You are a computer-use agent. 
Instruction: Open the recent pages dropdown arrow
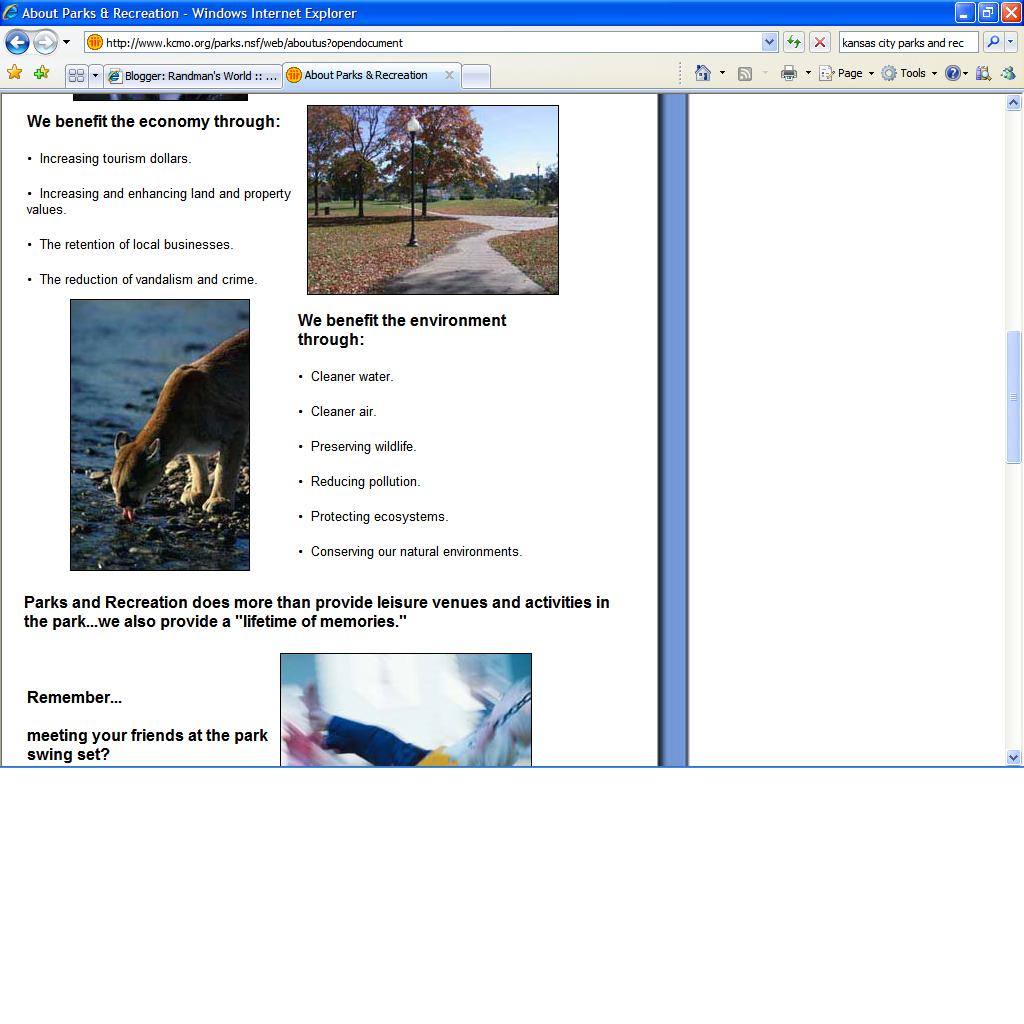[66, 42]
